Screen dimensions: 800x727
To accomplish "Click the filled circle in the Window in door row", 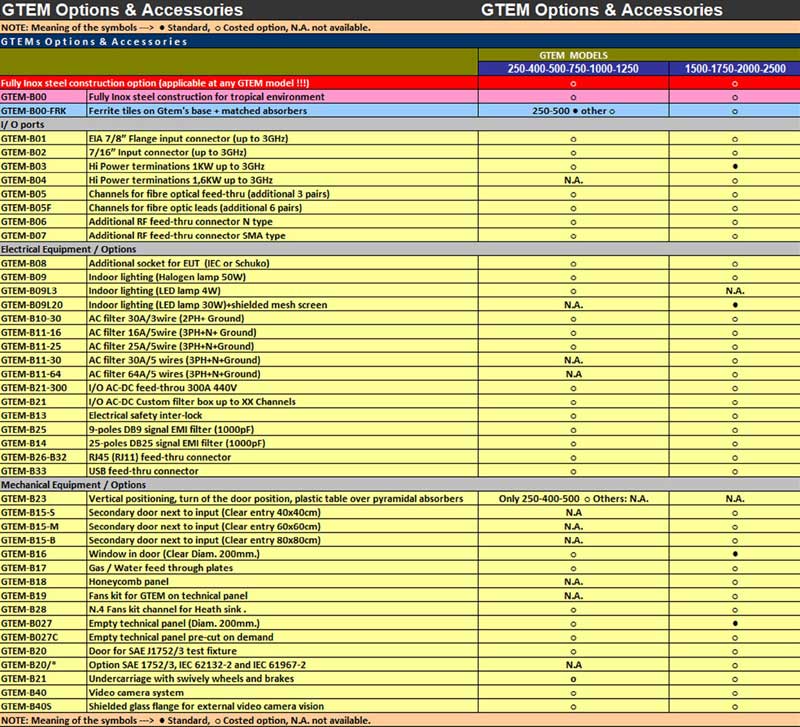I will click(735, 553).
